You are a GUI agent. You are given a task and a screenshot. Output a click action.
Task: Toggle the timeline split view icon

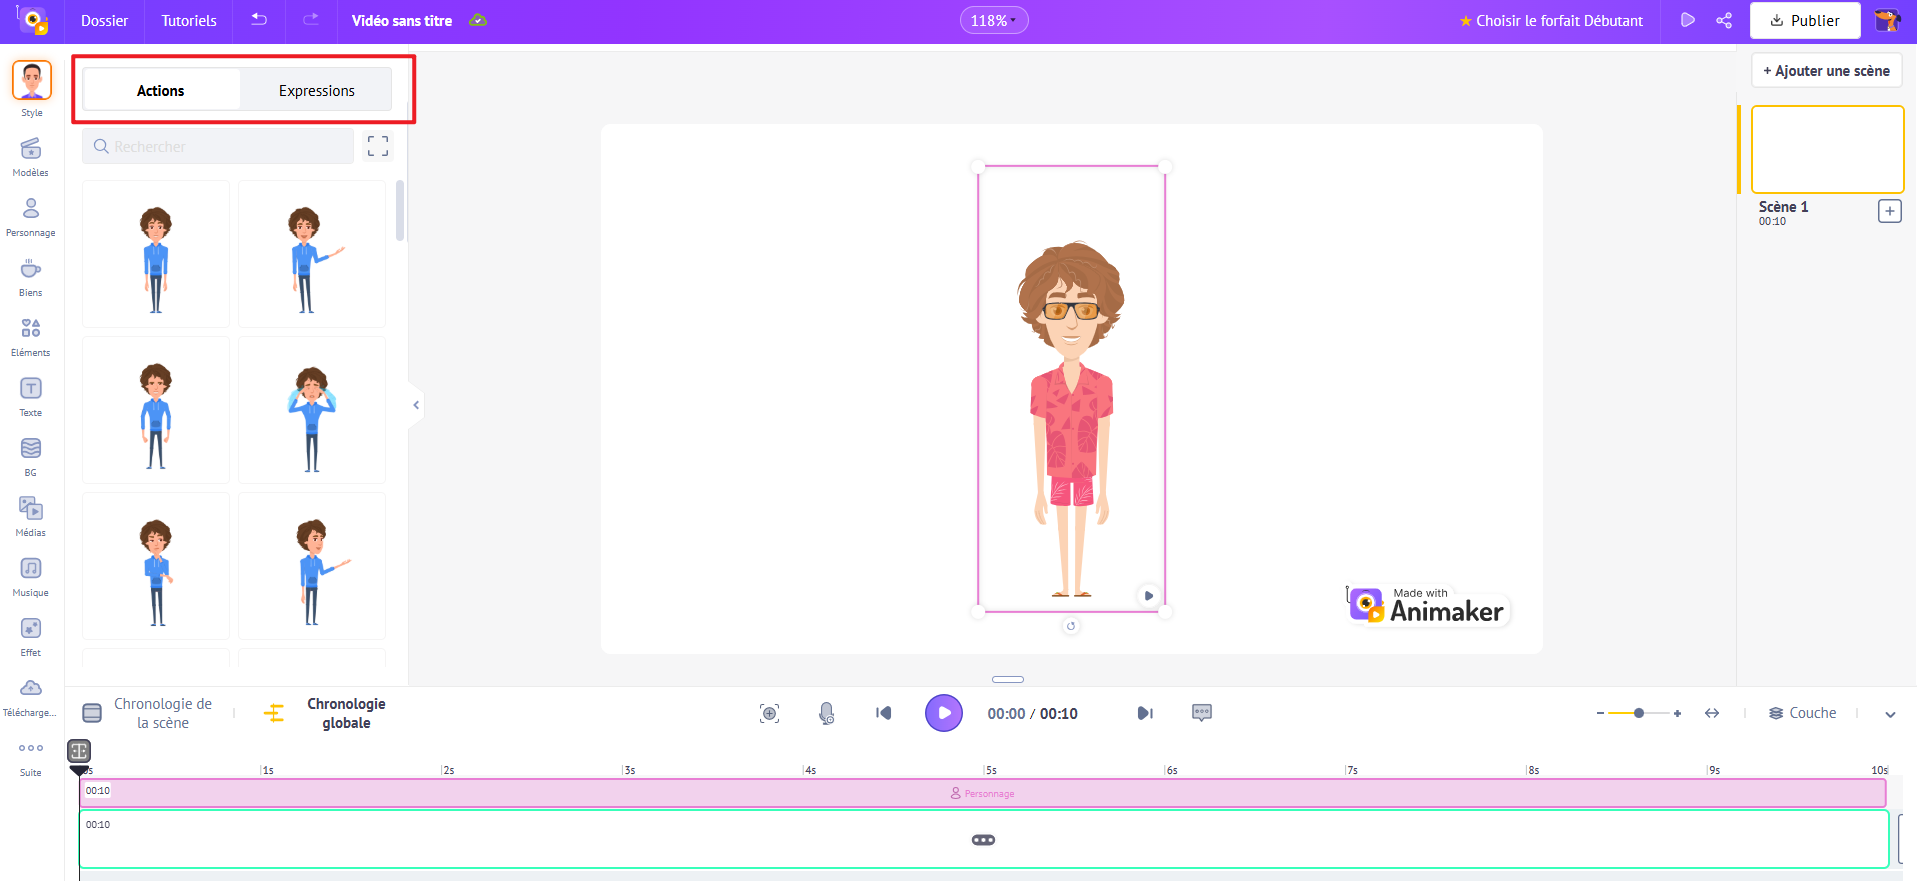pyautogui.click(x=79, y=750)
